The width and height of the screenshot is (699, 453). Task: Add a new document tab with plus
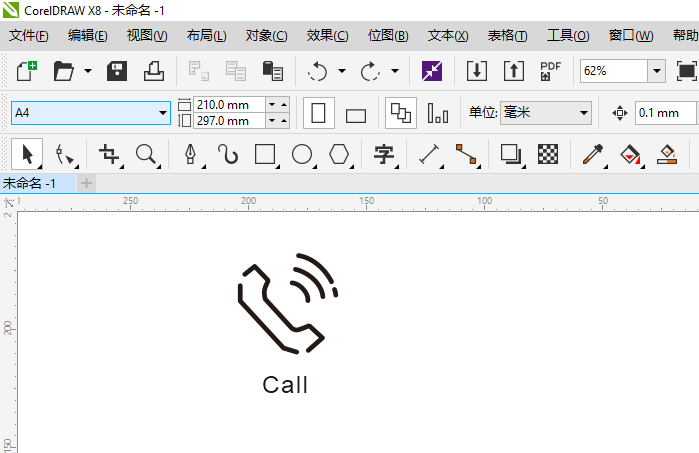point(86,183)
